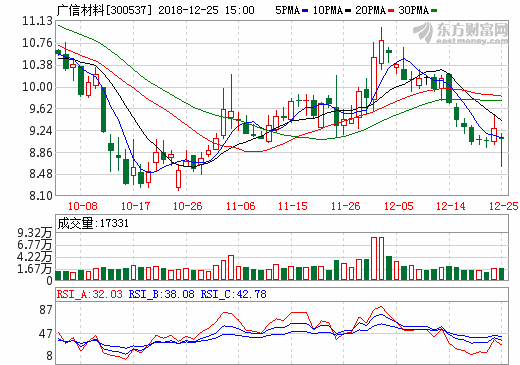Click the 8 RSI axis label
The image size is (520, 365).
point(49,356)
